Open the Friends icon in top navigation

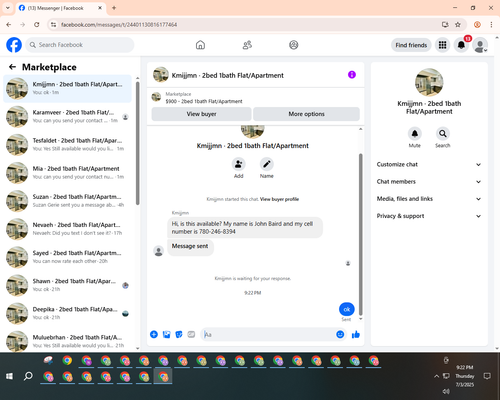(x=247, y=45)
